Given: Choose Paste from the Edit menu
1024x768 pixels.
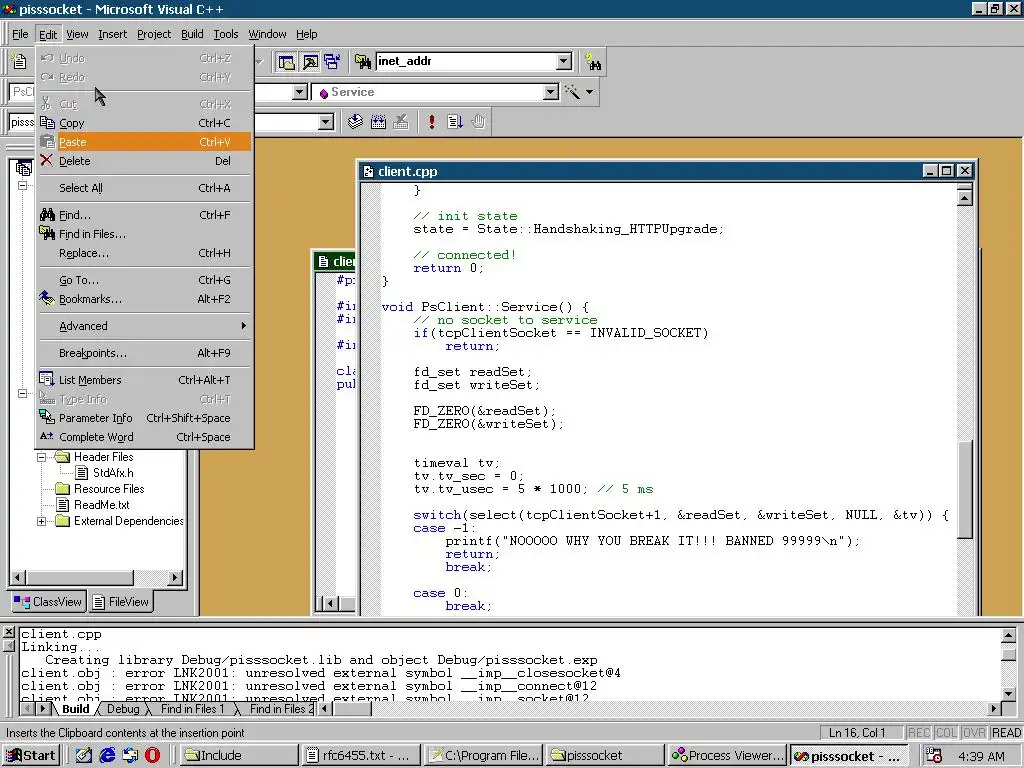Looking at the screenshot, I should [144, 142].
